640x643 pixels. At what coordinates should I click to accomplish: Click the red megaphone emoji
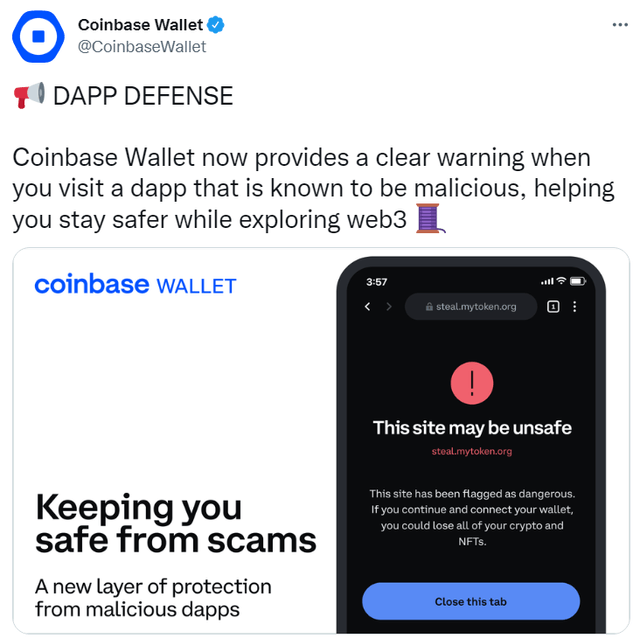pos(29,96)
